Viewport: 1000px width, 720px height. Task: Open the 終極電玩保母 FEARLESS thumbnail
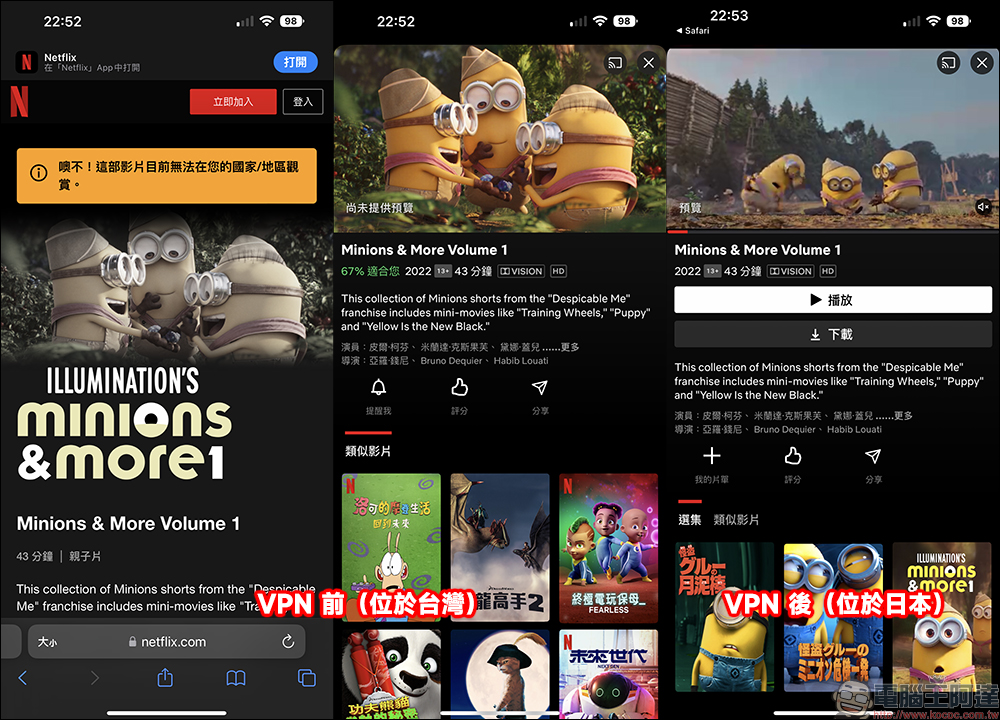608,548
